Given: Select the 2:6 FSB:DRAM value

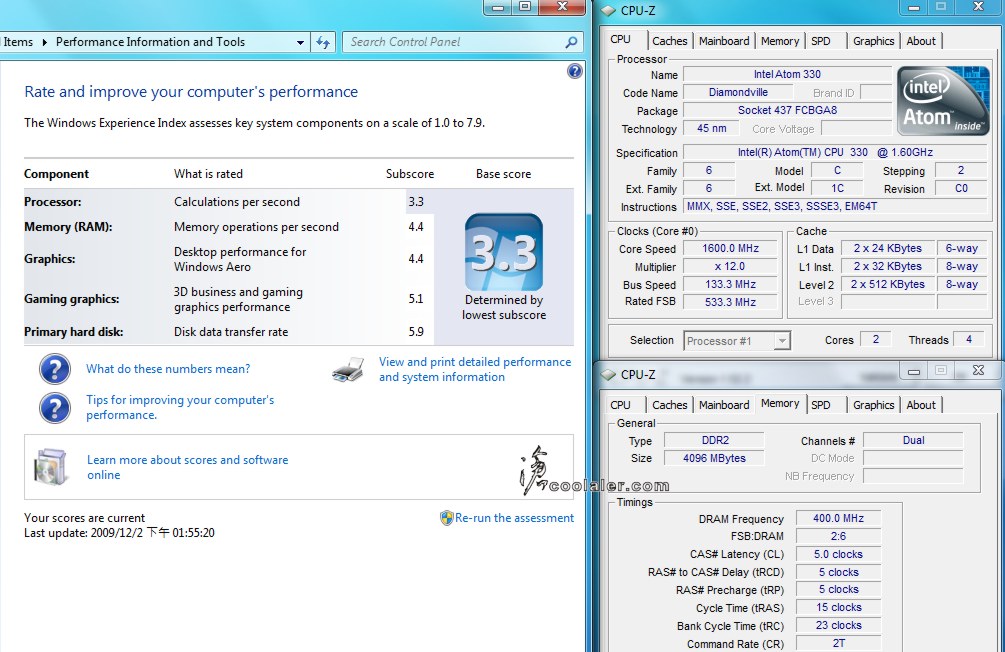Looking at the screenshot, I should point(838,537).
